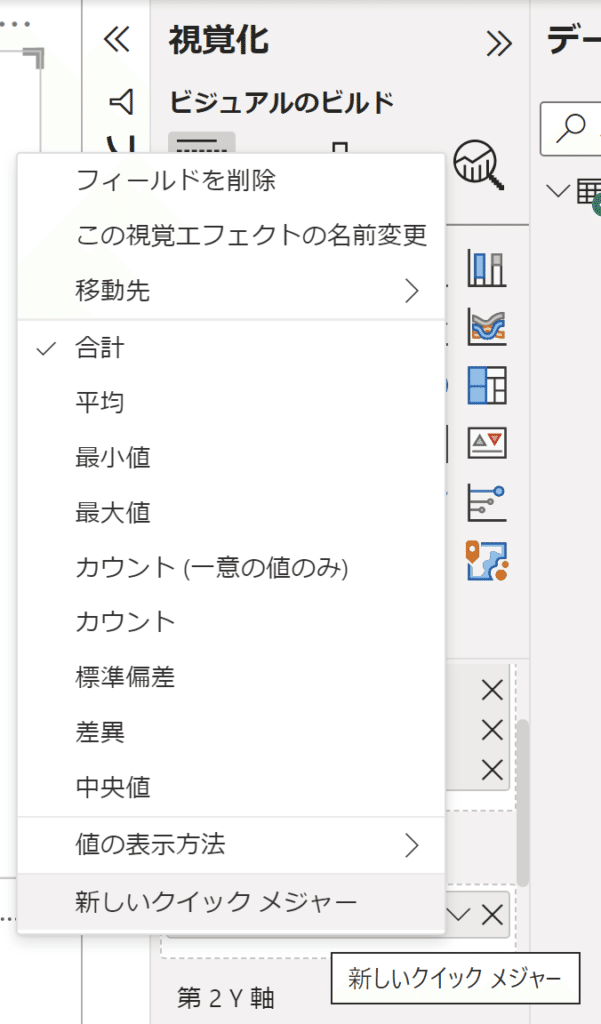This screenshot has height=1024, width=601.
Task: Collapse the 視覚化 pane with the right arrows
Action: (x=498, y=42)
